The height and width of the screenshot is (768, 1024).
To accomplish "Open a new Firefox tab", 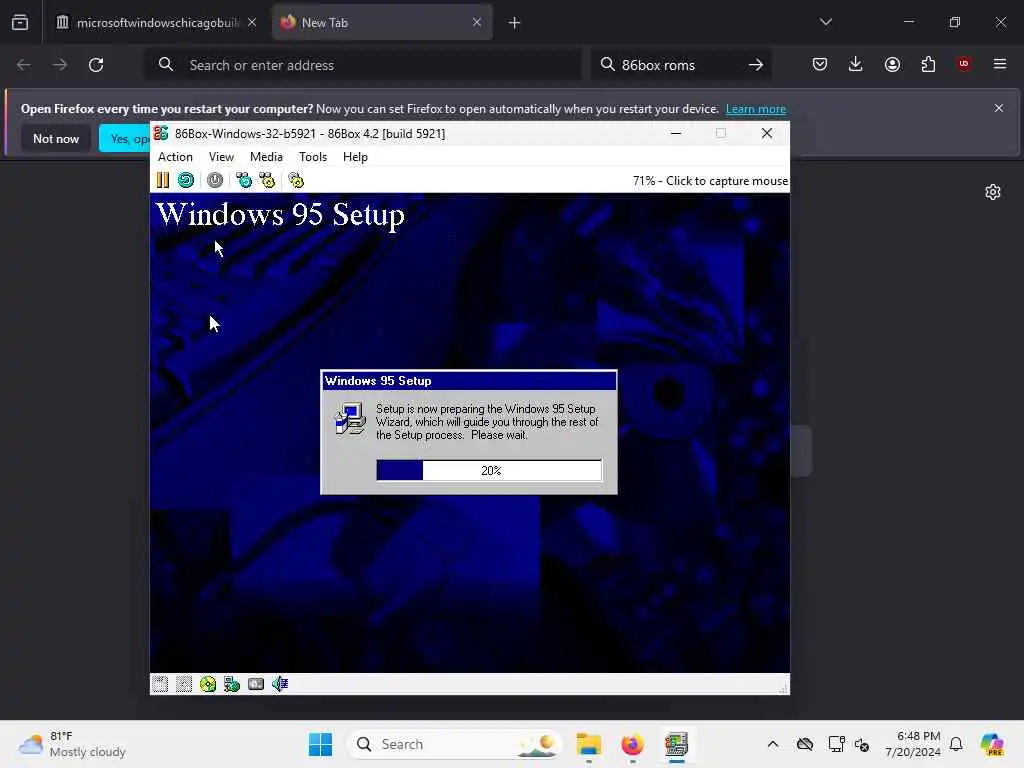I will tap(515, 23).
